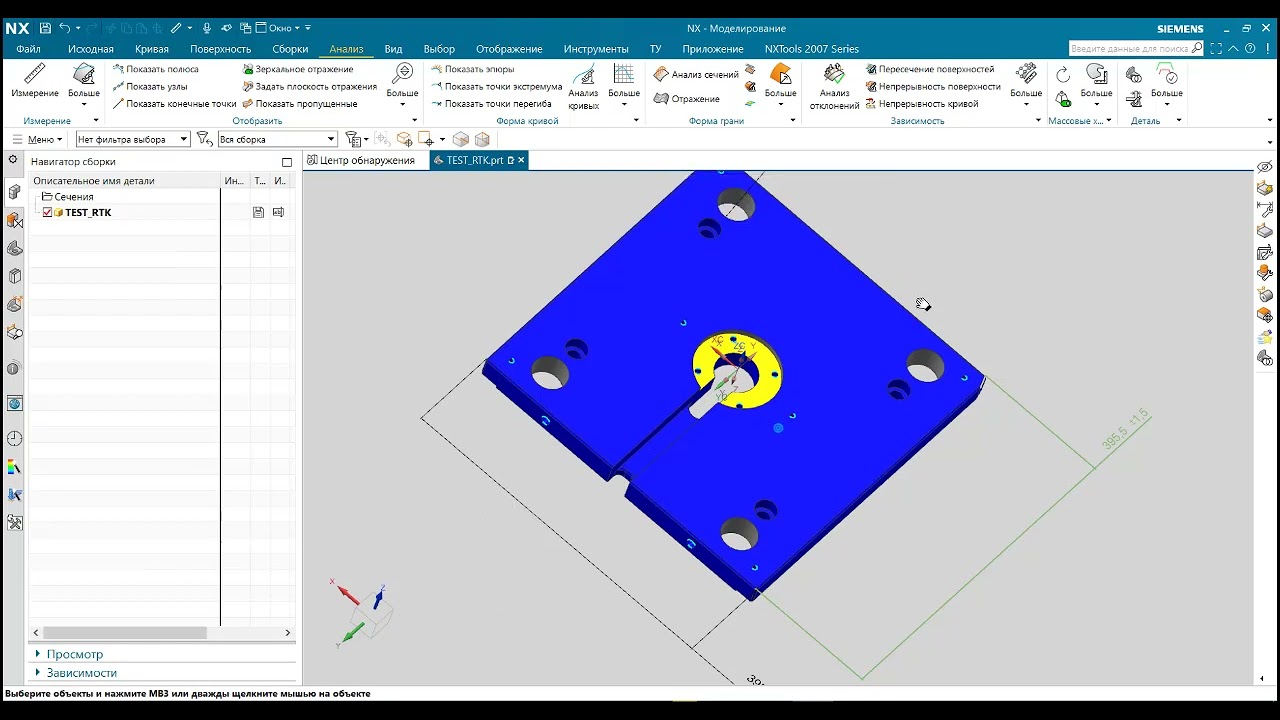Open NXTools 2007 Series tab
The image size is (1280, 720).
[812, 49]
